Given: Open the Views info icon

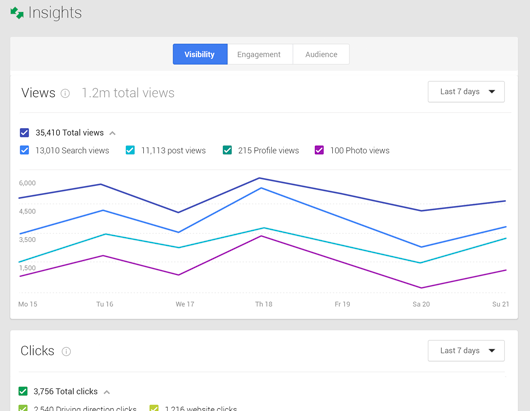Looking at the screenshot, I should point(65,93).
